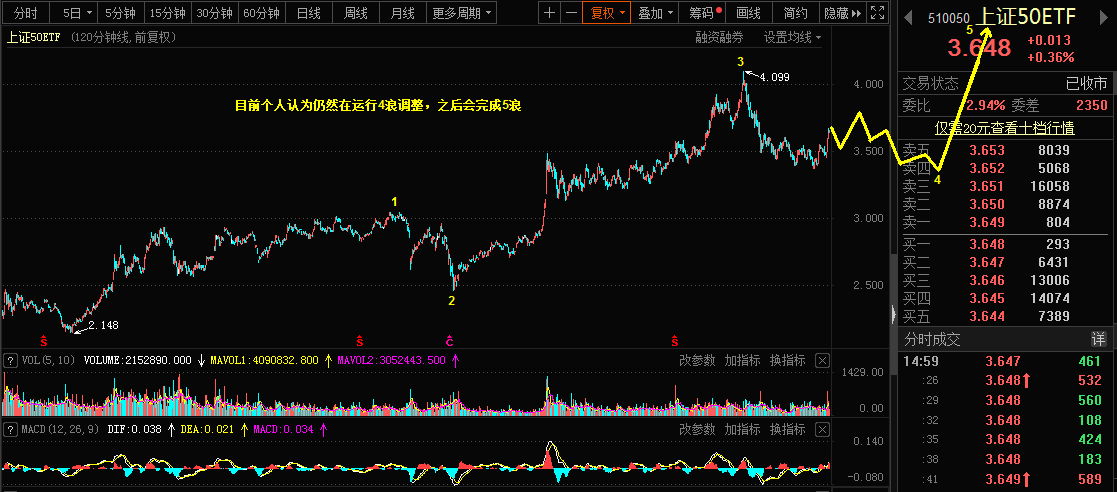
Task: Click the 14:59 trade tick row
Action: (x=1006, y=362)
